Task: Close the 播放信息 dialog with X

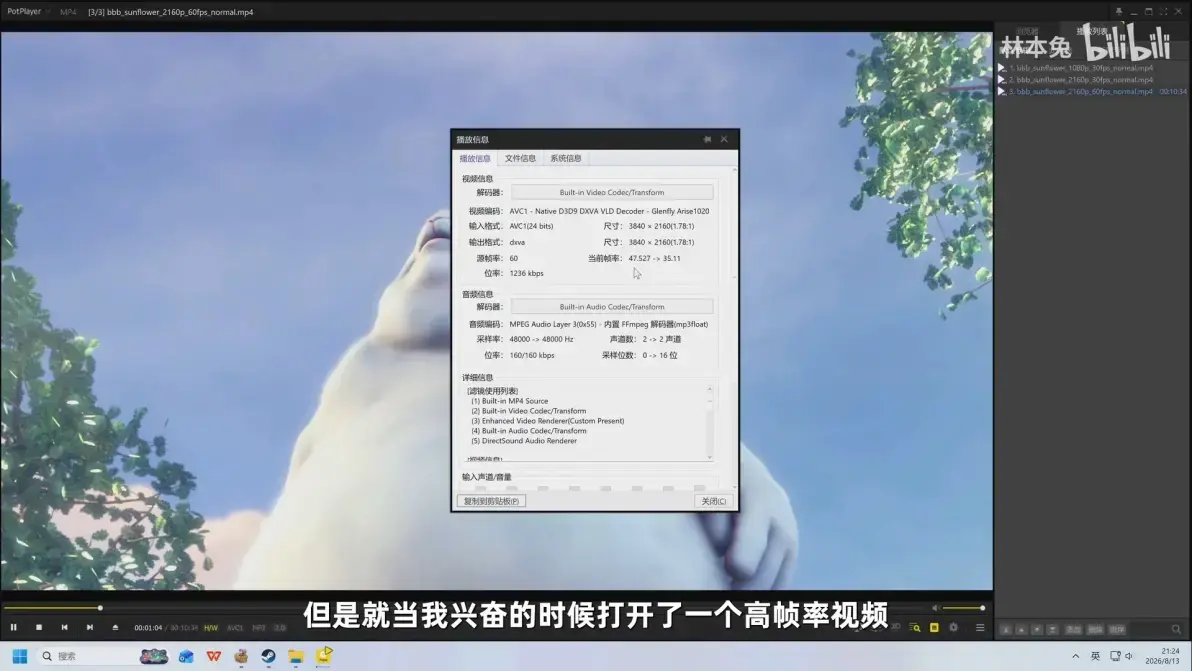Action: pos(724,140)
